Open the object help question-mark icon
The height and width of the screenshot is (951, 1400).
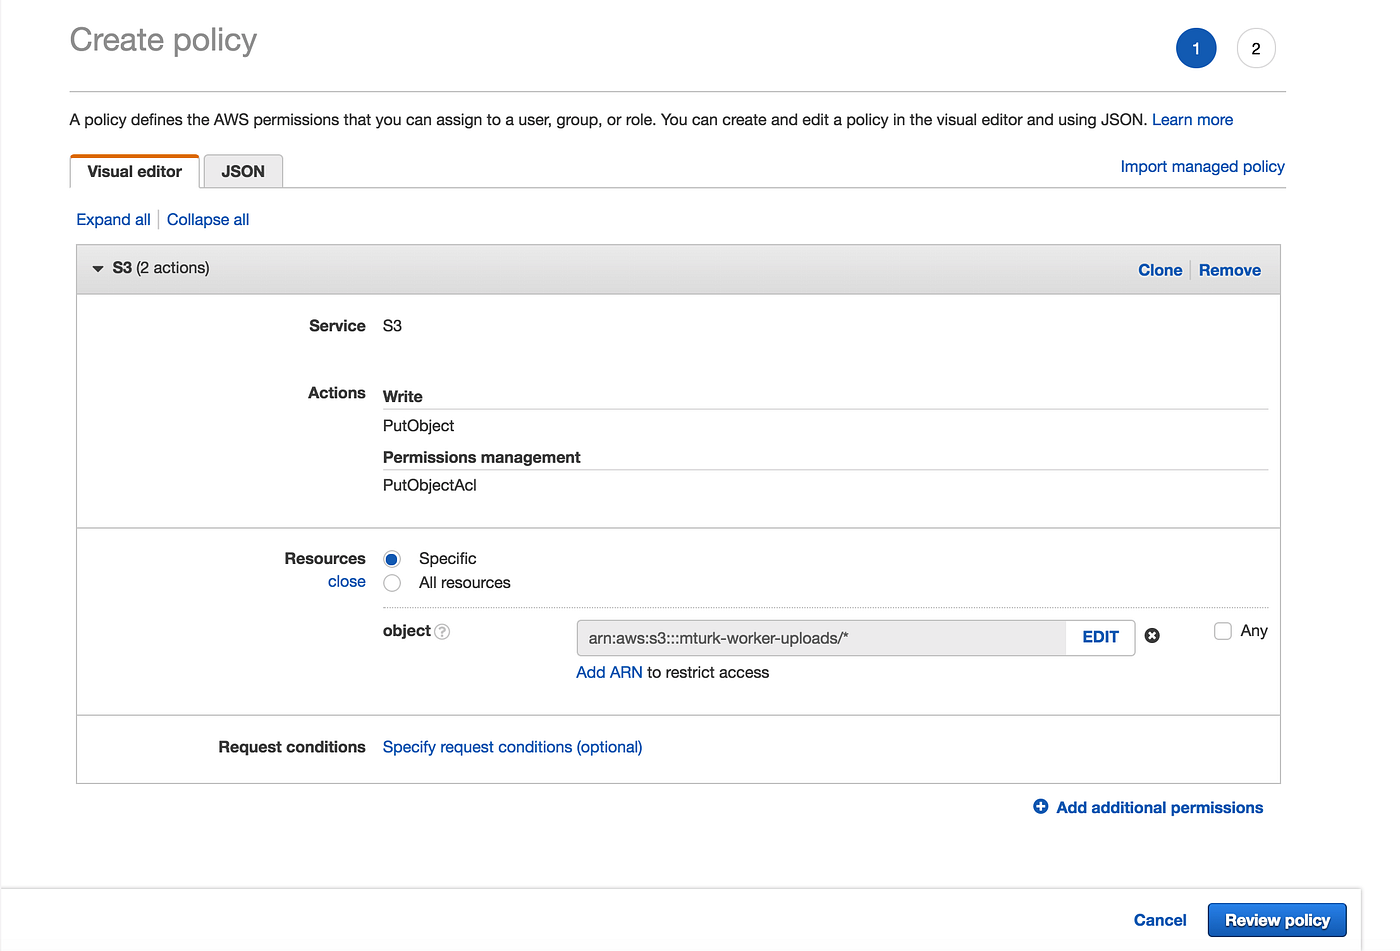coord(442,632)
